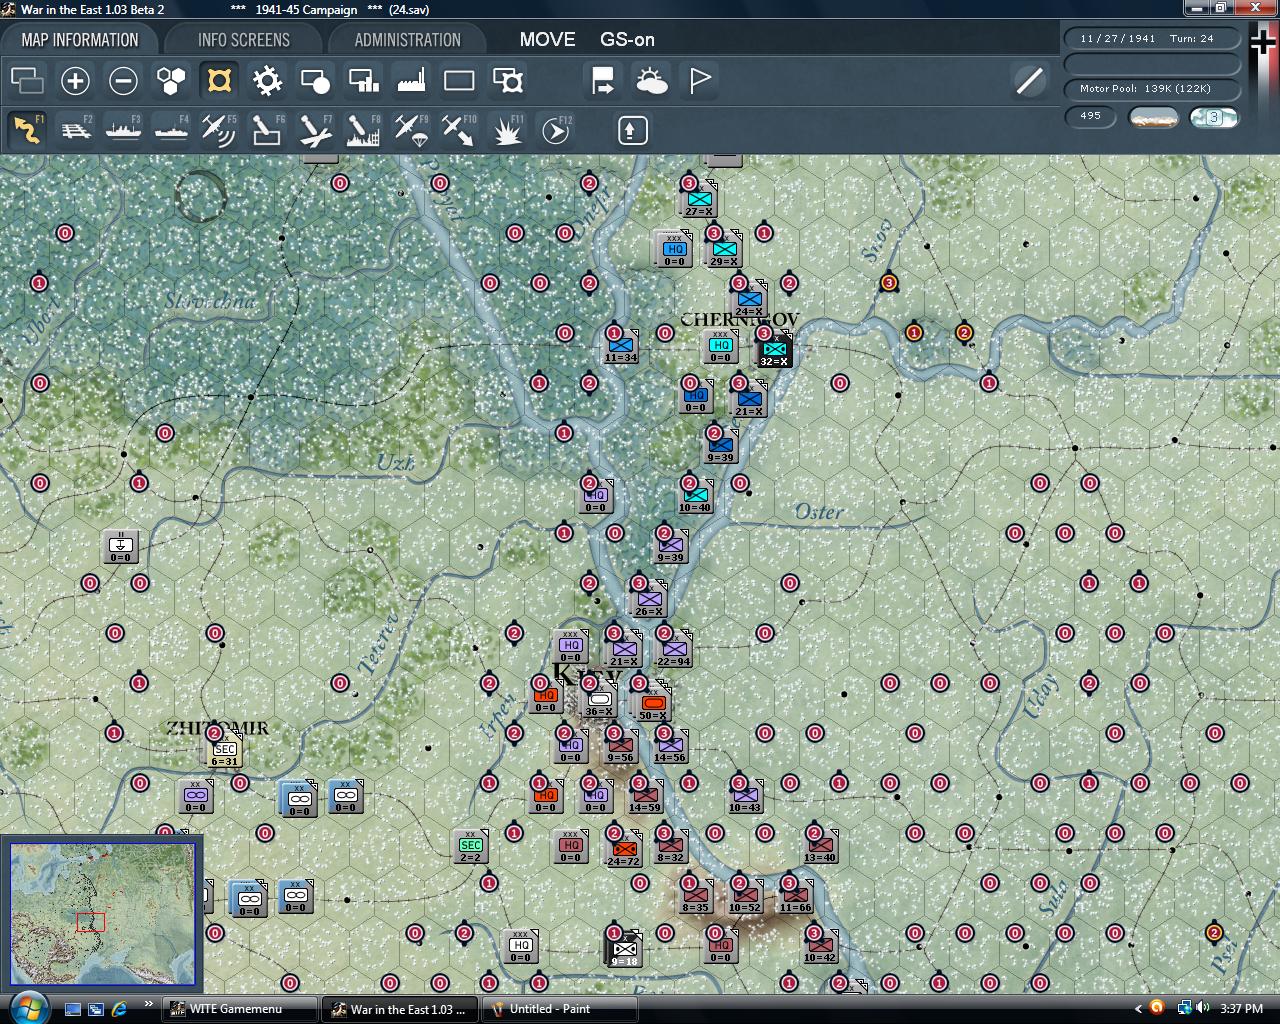Image resolution: width=1280 pixels, height=1024 pixels.
Task: Select the SEC 6=31 unit at Zhitomir
Action: [x=225, y=751]
